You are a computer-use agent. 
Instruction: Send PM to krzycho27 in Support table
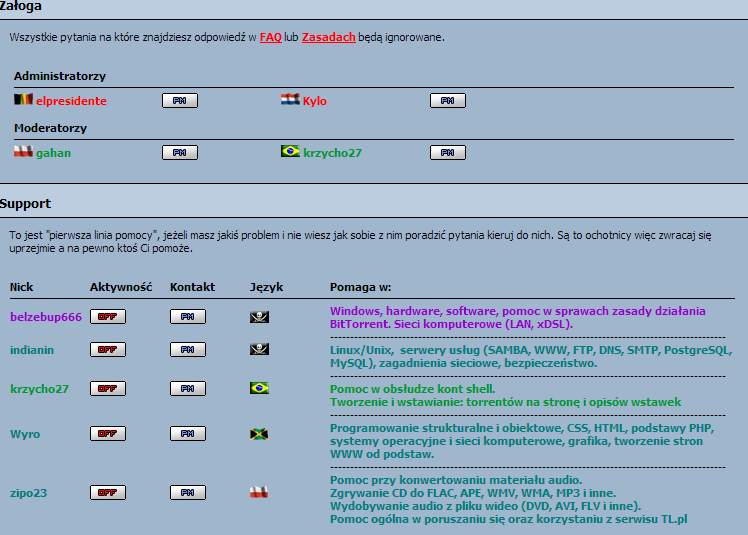pyautogui.click(x=188, y=388)
